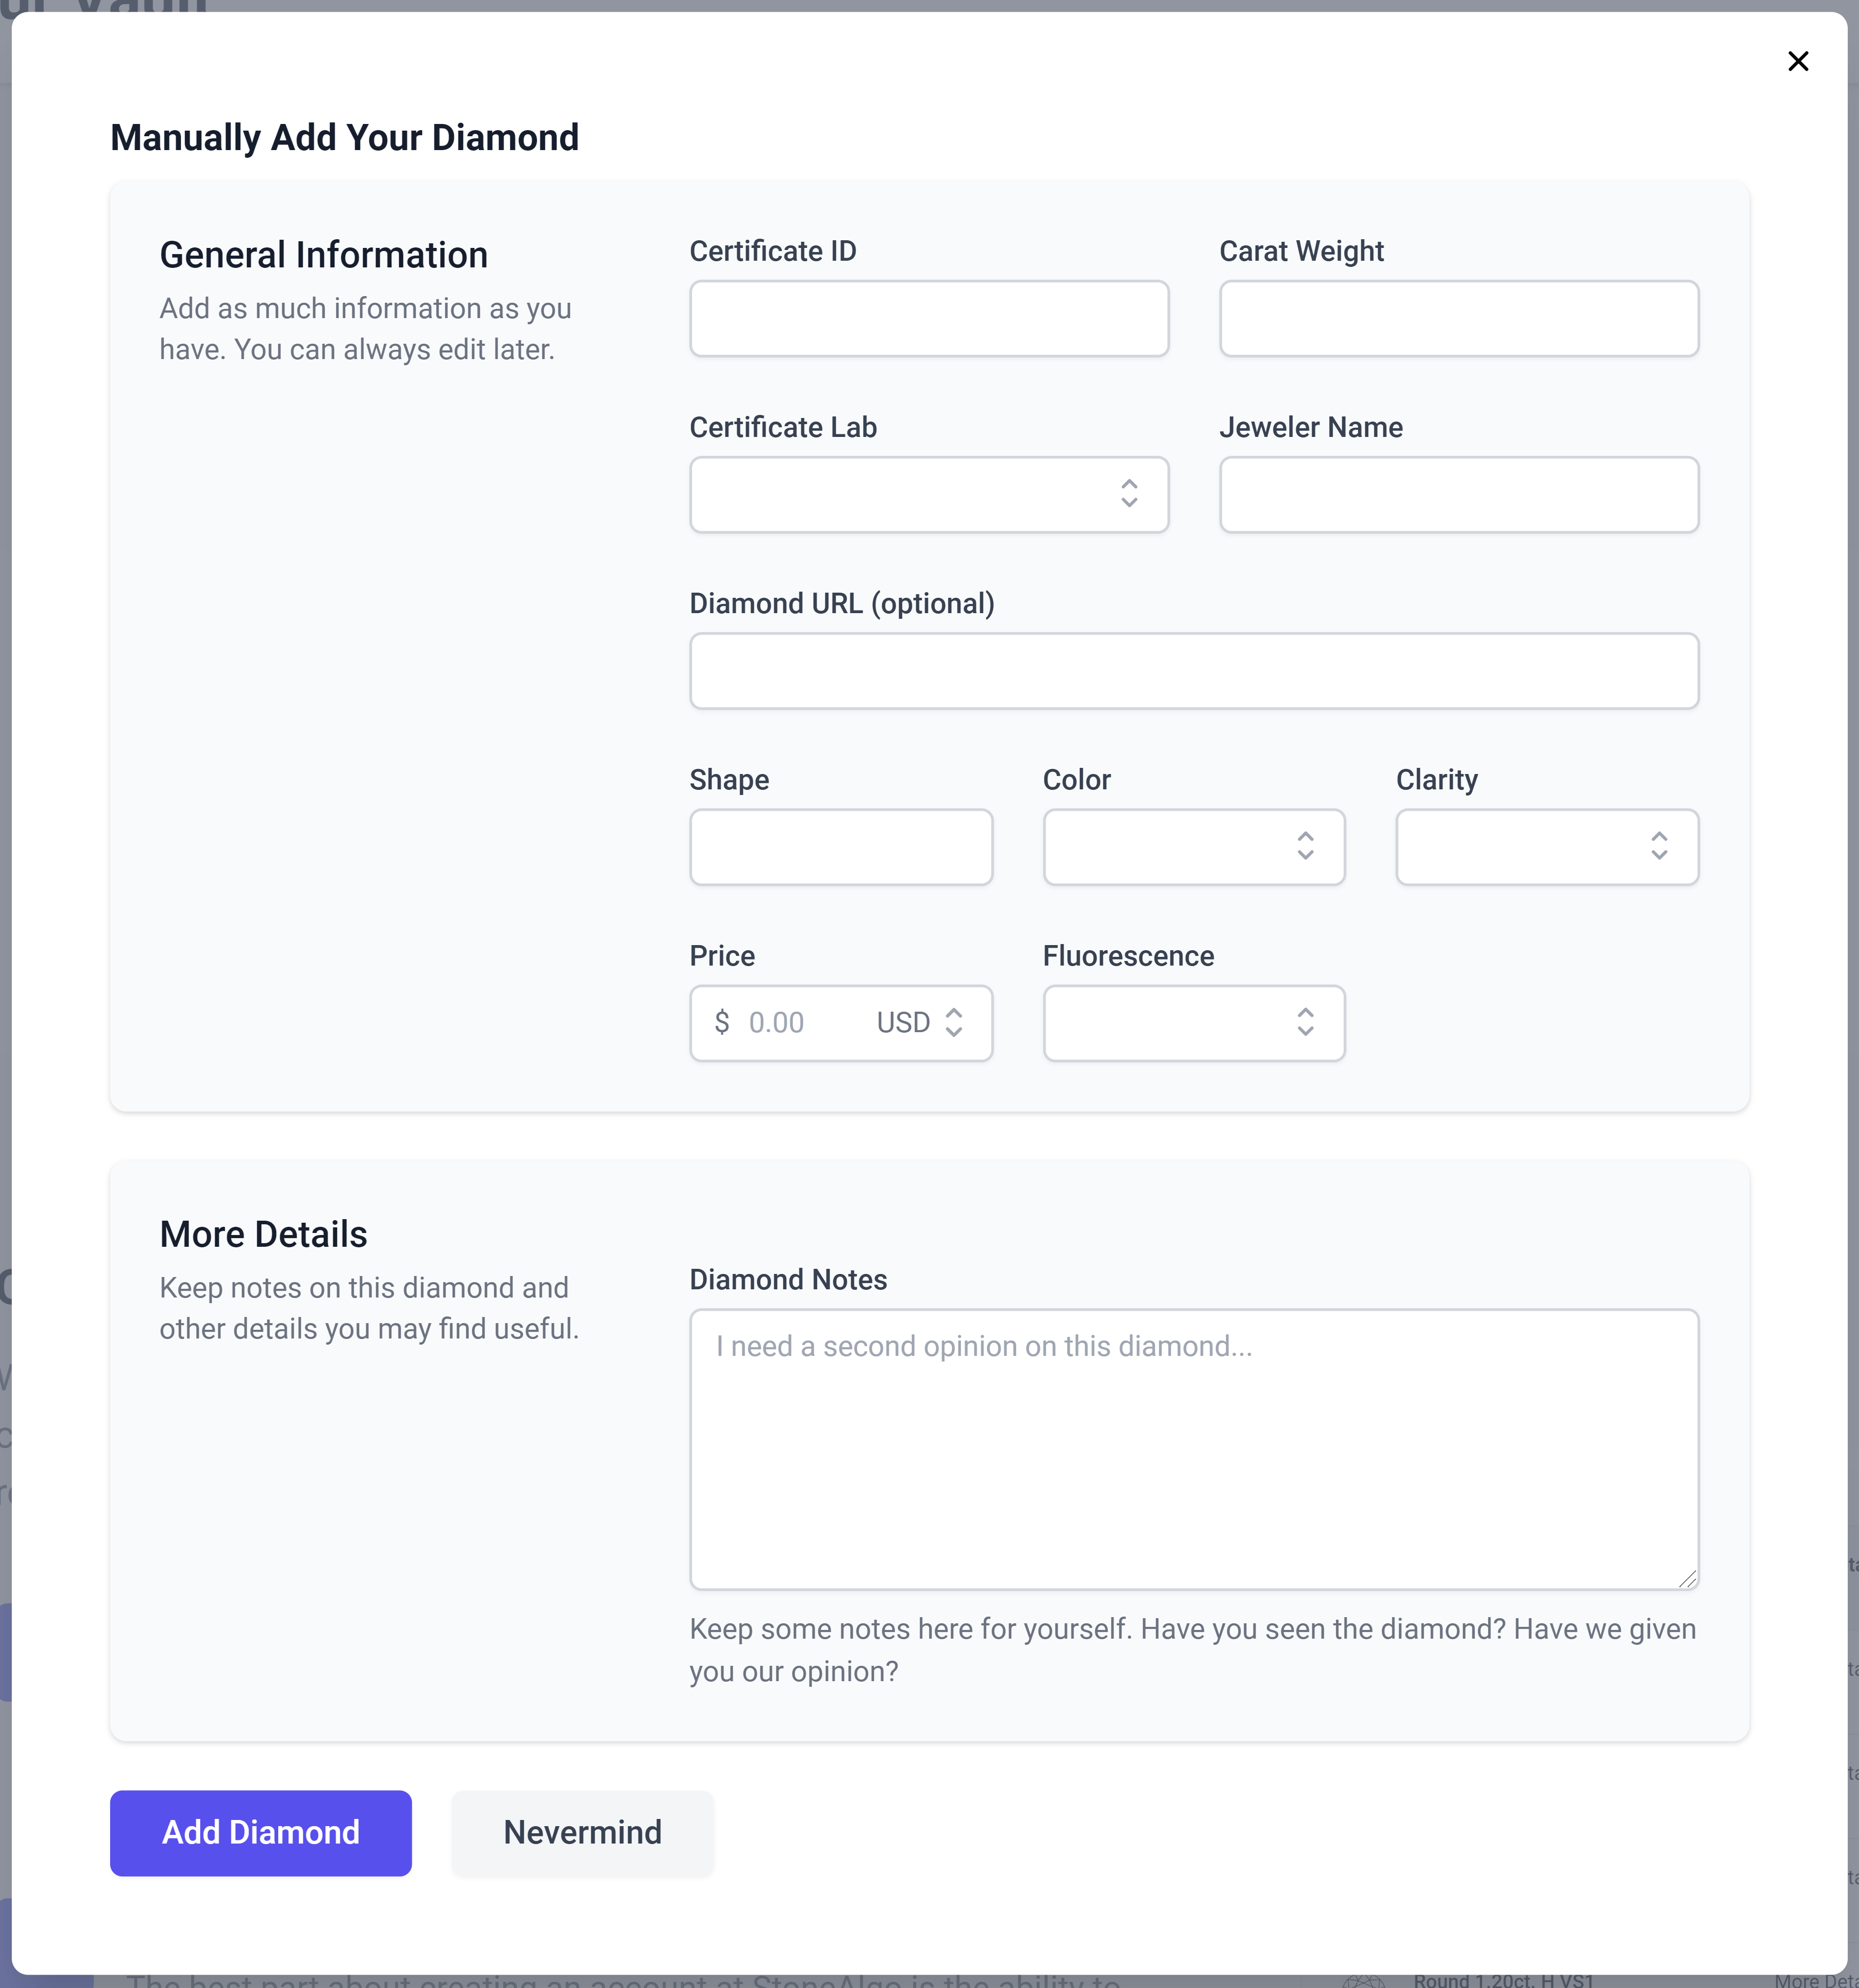
Task: Click the Jeweler Name field
Action: (1458, 495)
